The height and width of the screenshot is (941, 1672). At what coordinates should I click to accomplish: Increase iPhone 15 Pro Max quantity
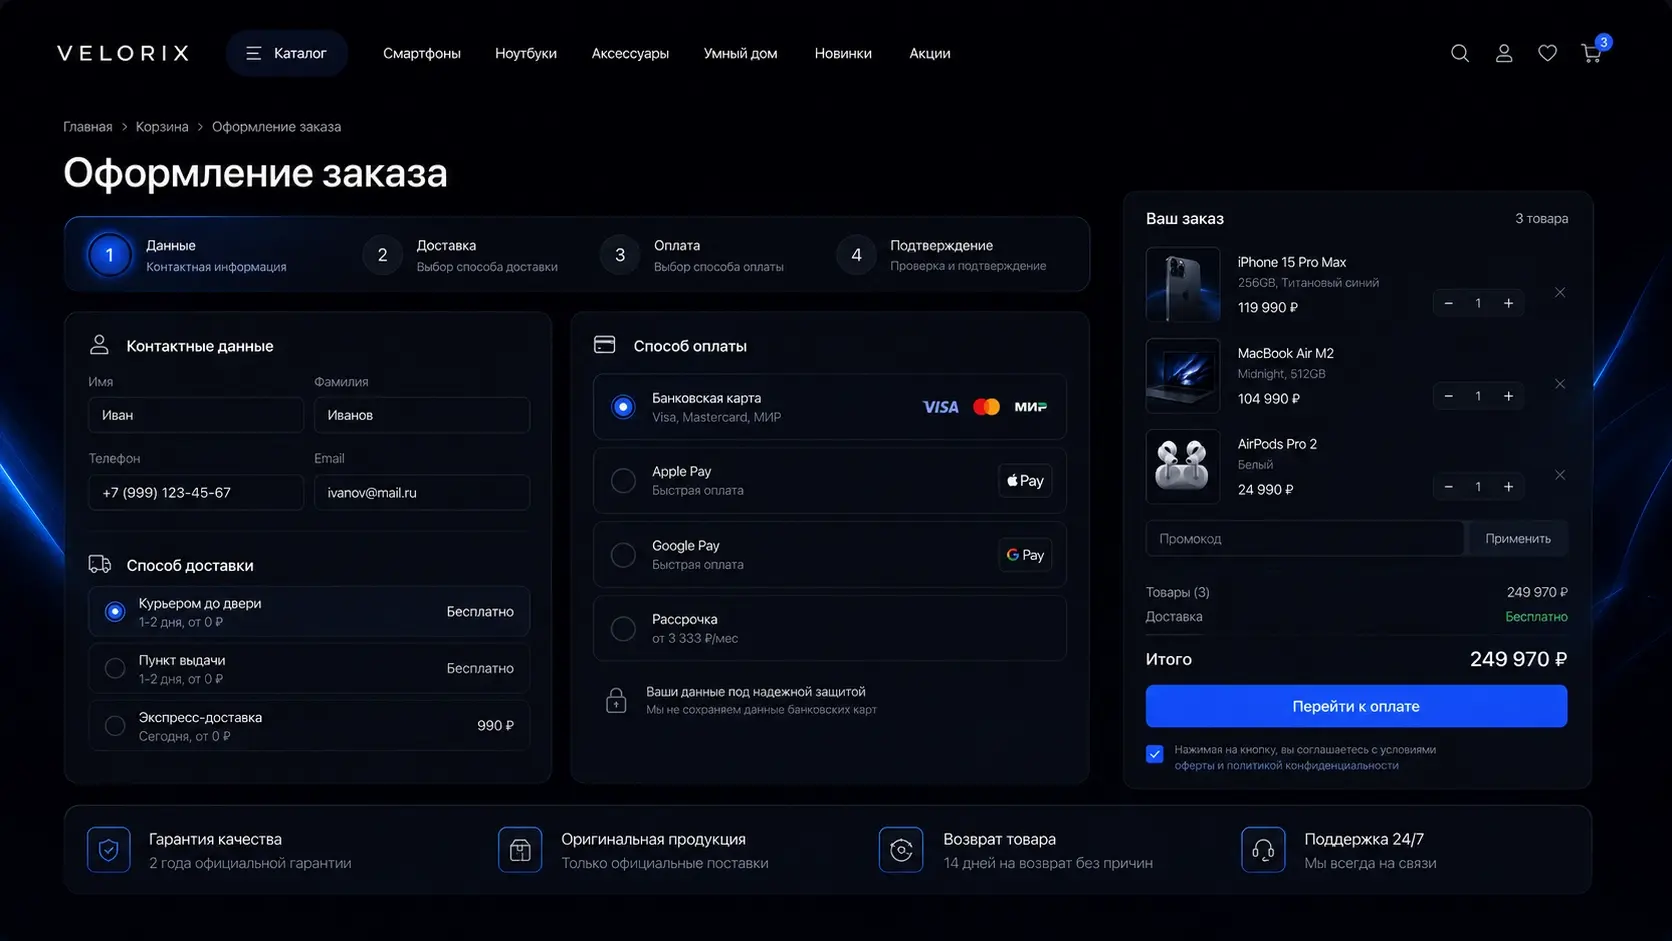(1508, 303)
